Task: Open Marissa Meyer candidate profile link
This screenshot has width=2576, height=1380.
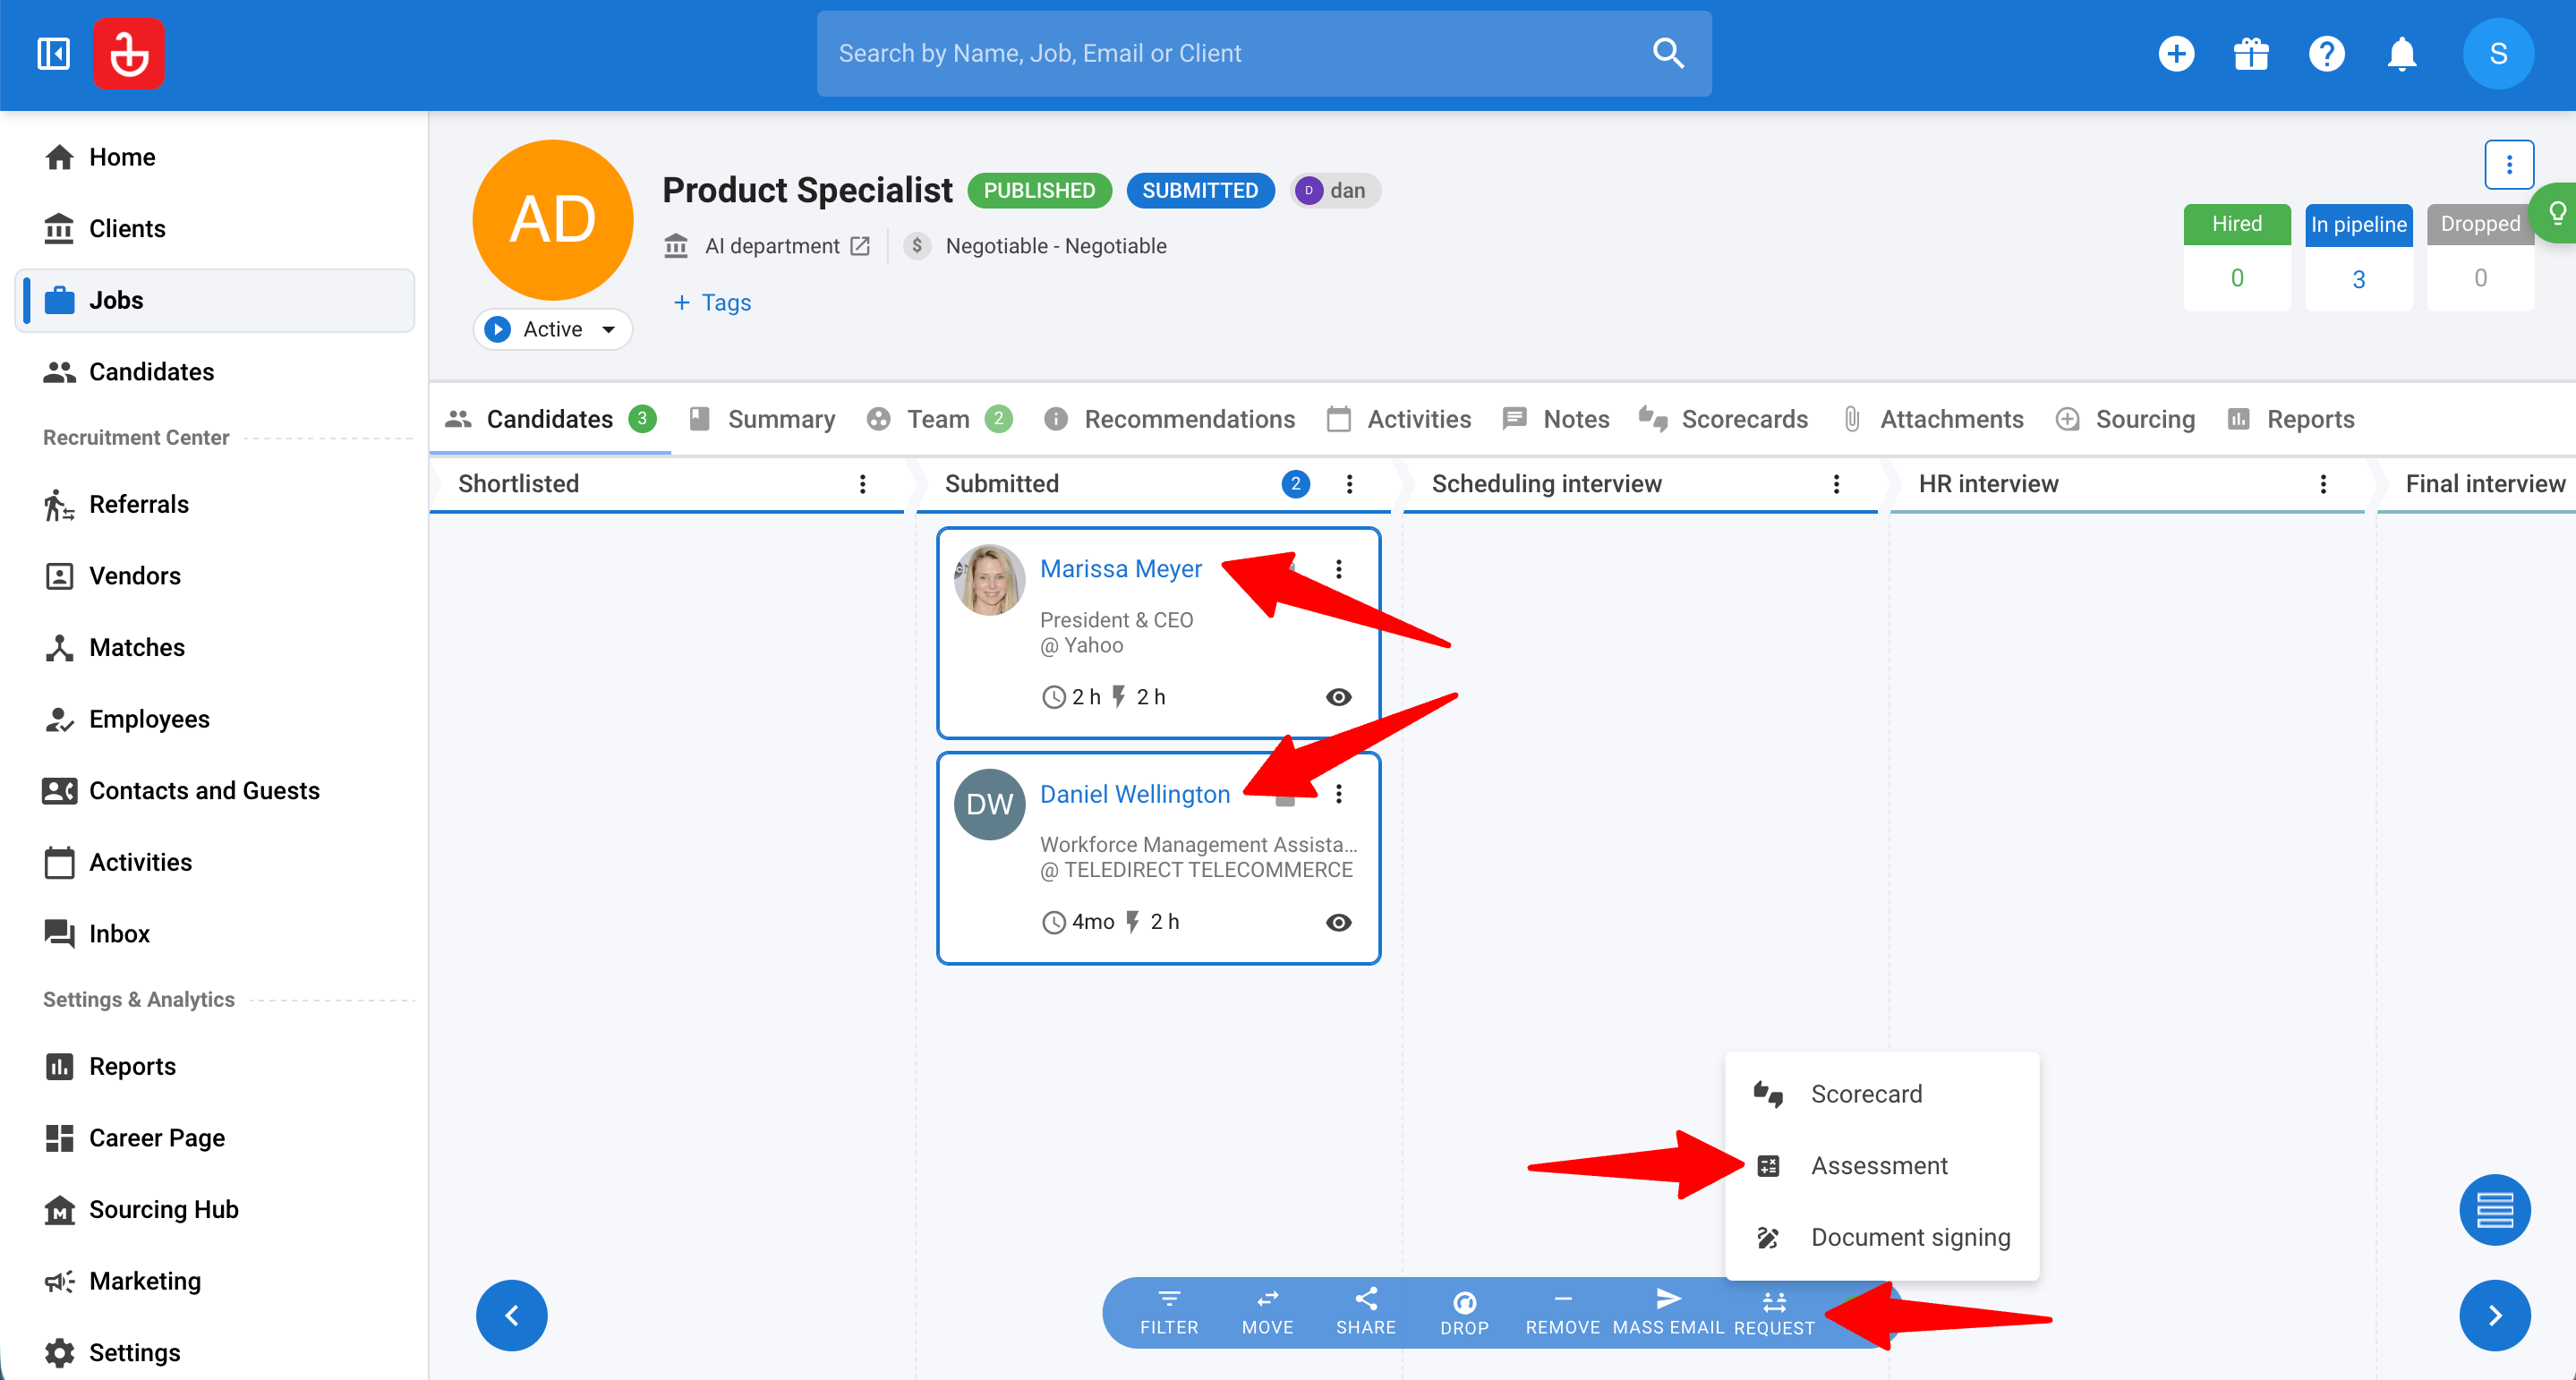Action: [1120, 569]
